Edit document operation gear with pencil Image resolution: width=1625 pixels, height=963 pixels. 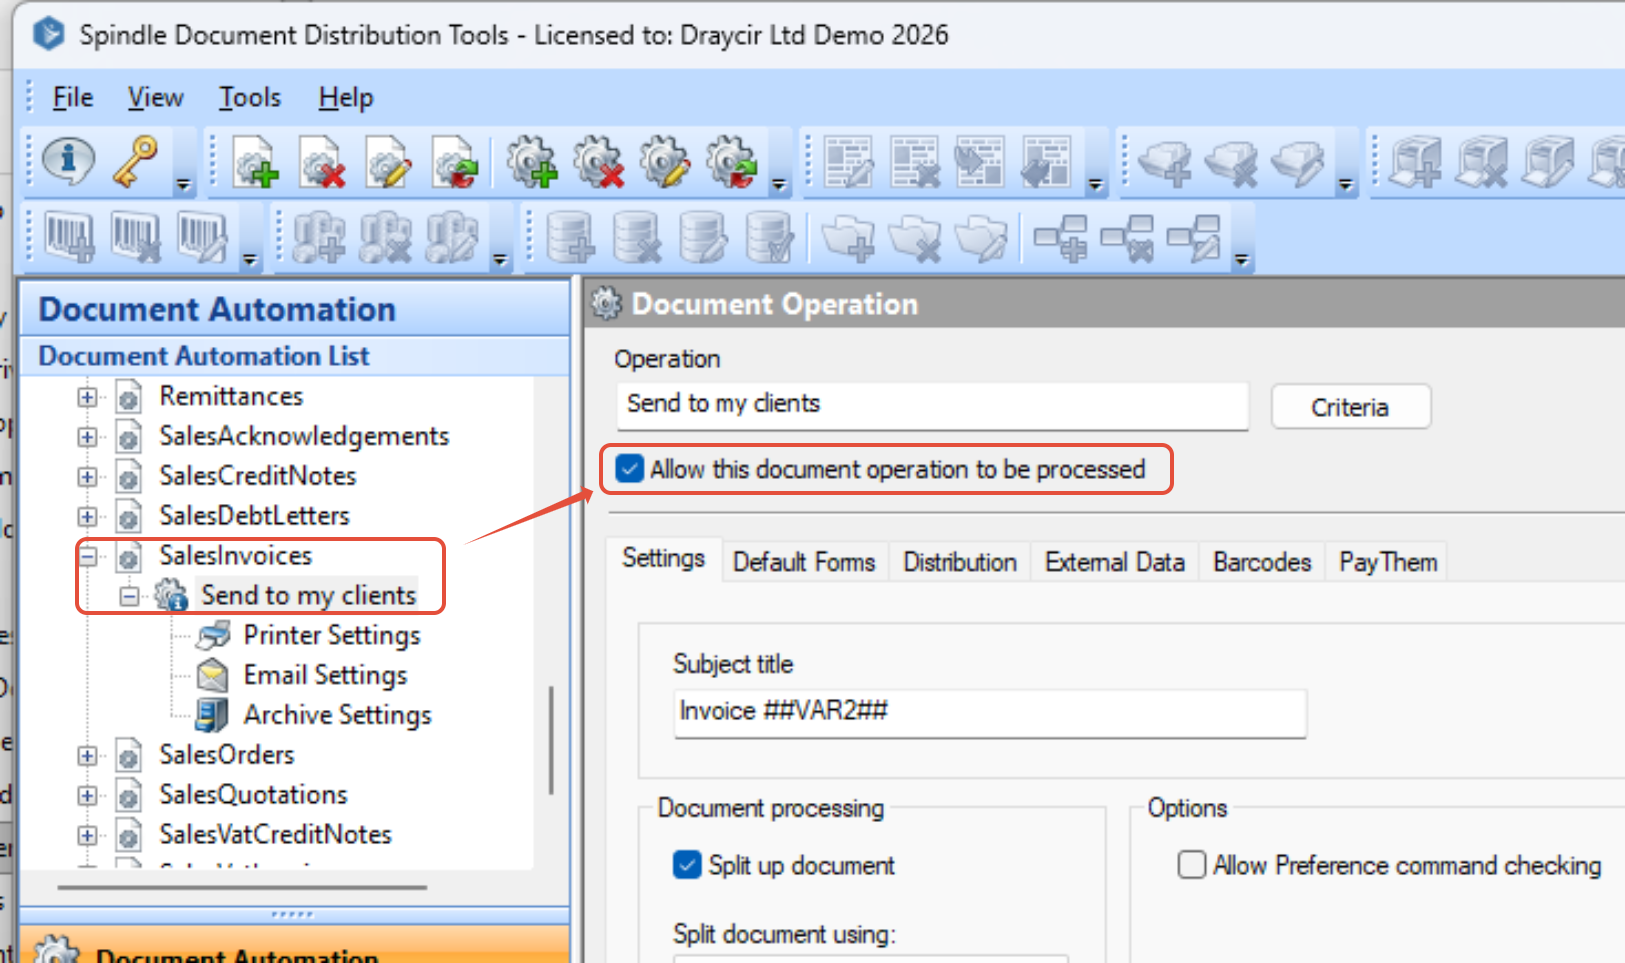[665, 162]
